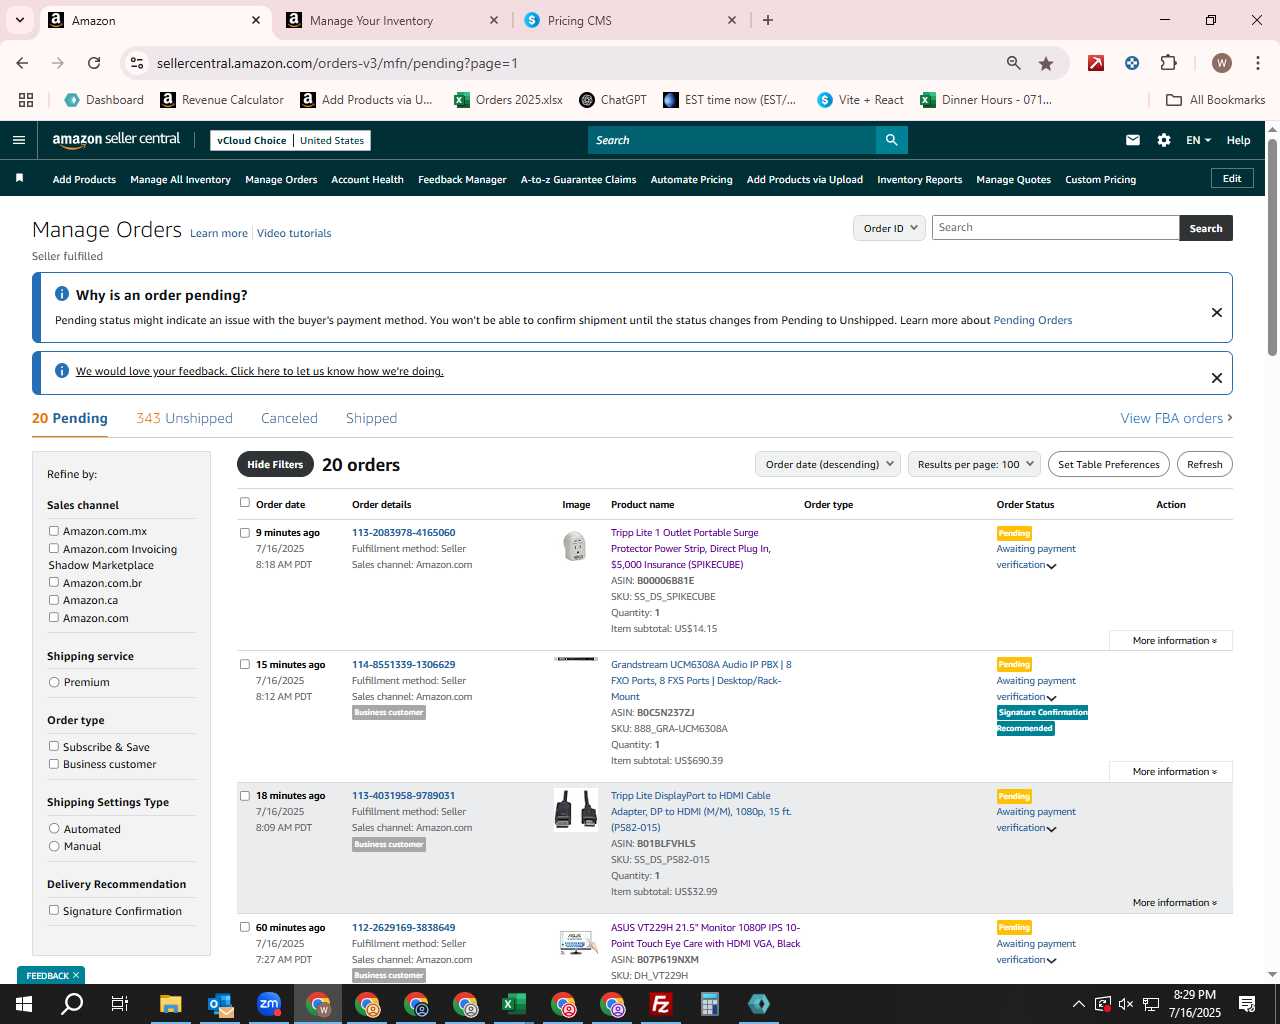The height and width of the screenshot is (1024, 1280).
Task: Open the settings gear icon
Action: click(x=1164, y=140)
